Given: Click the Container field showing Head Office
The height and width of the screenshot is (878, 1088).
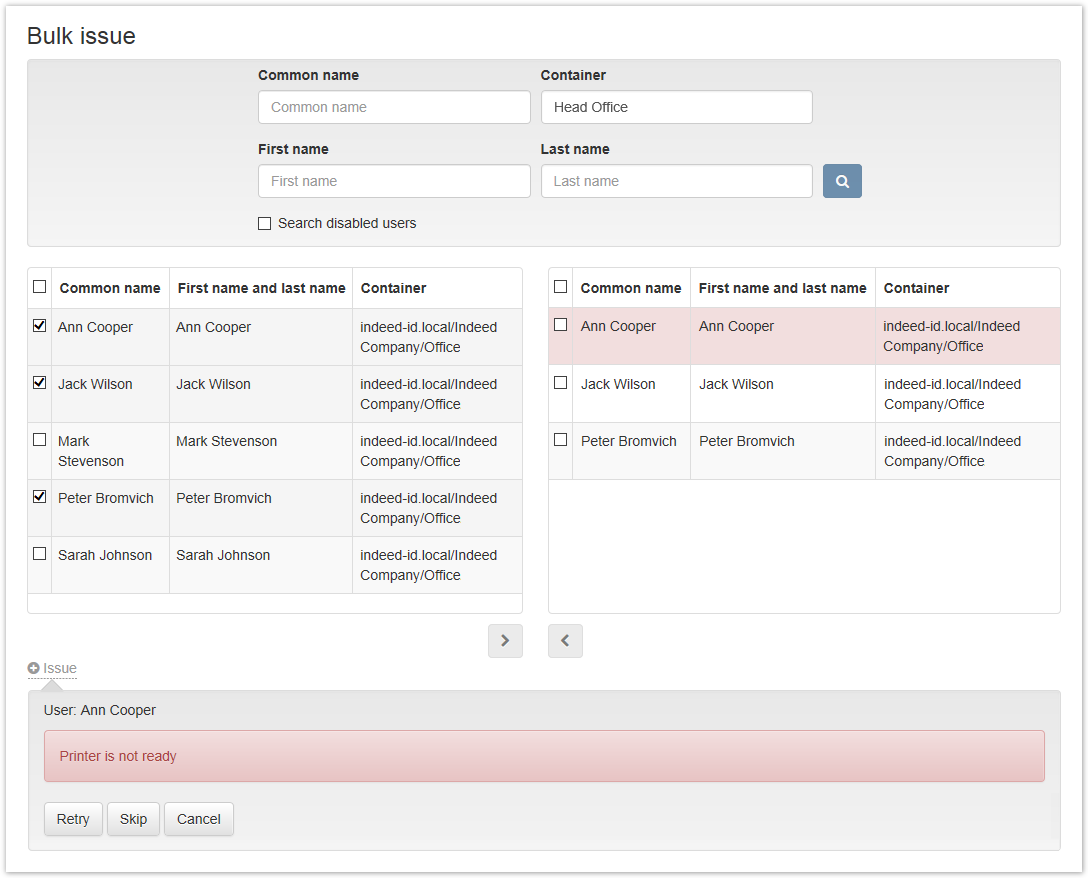Looking at the screenshot, I should tap(676, 107).
